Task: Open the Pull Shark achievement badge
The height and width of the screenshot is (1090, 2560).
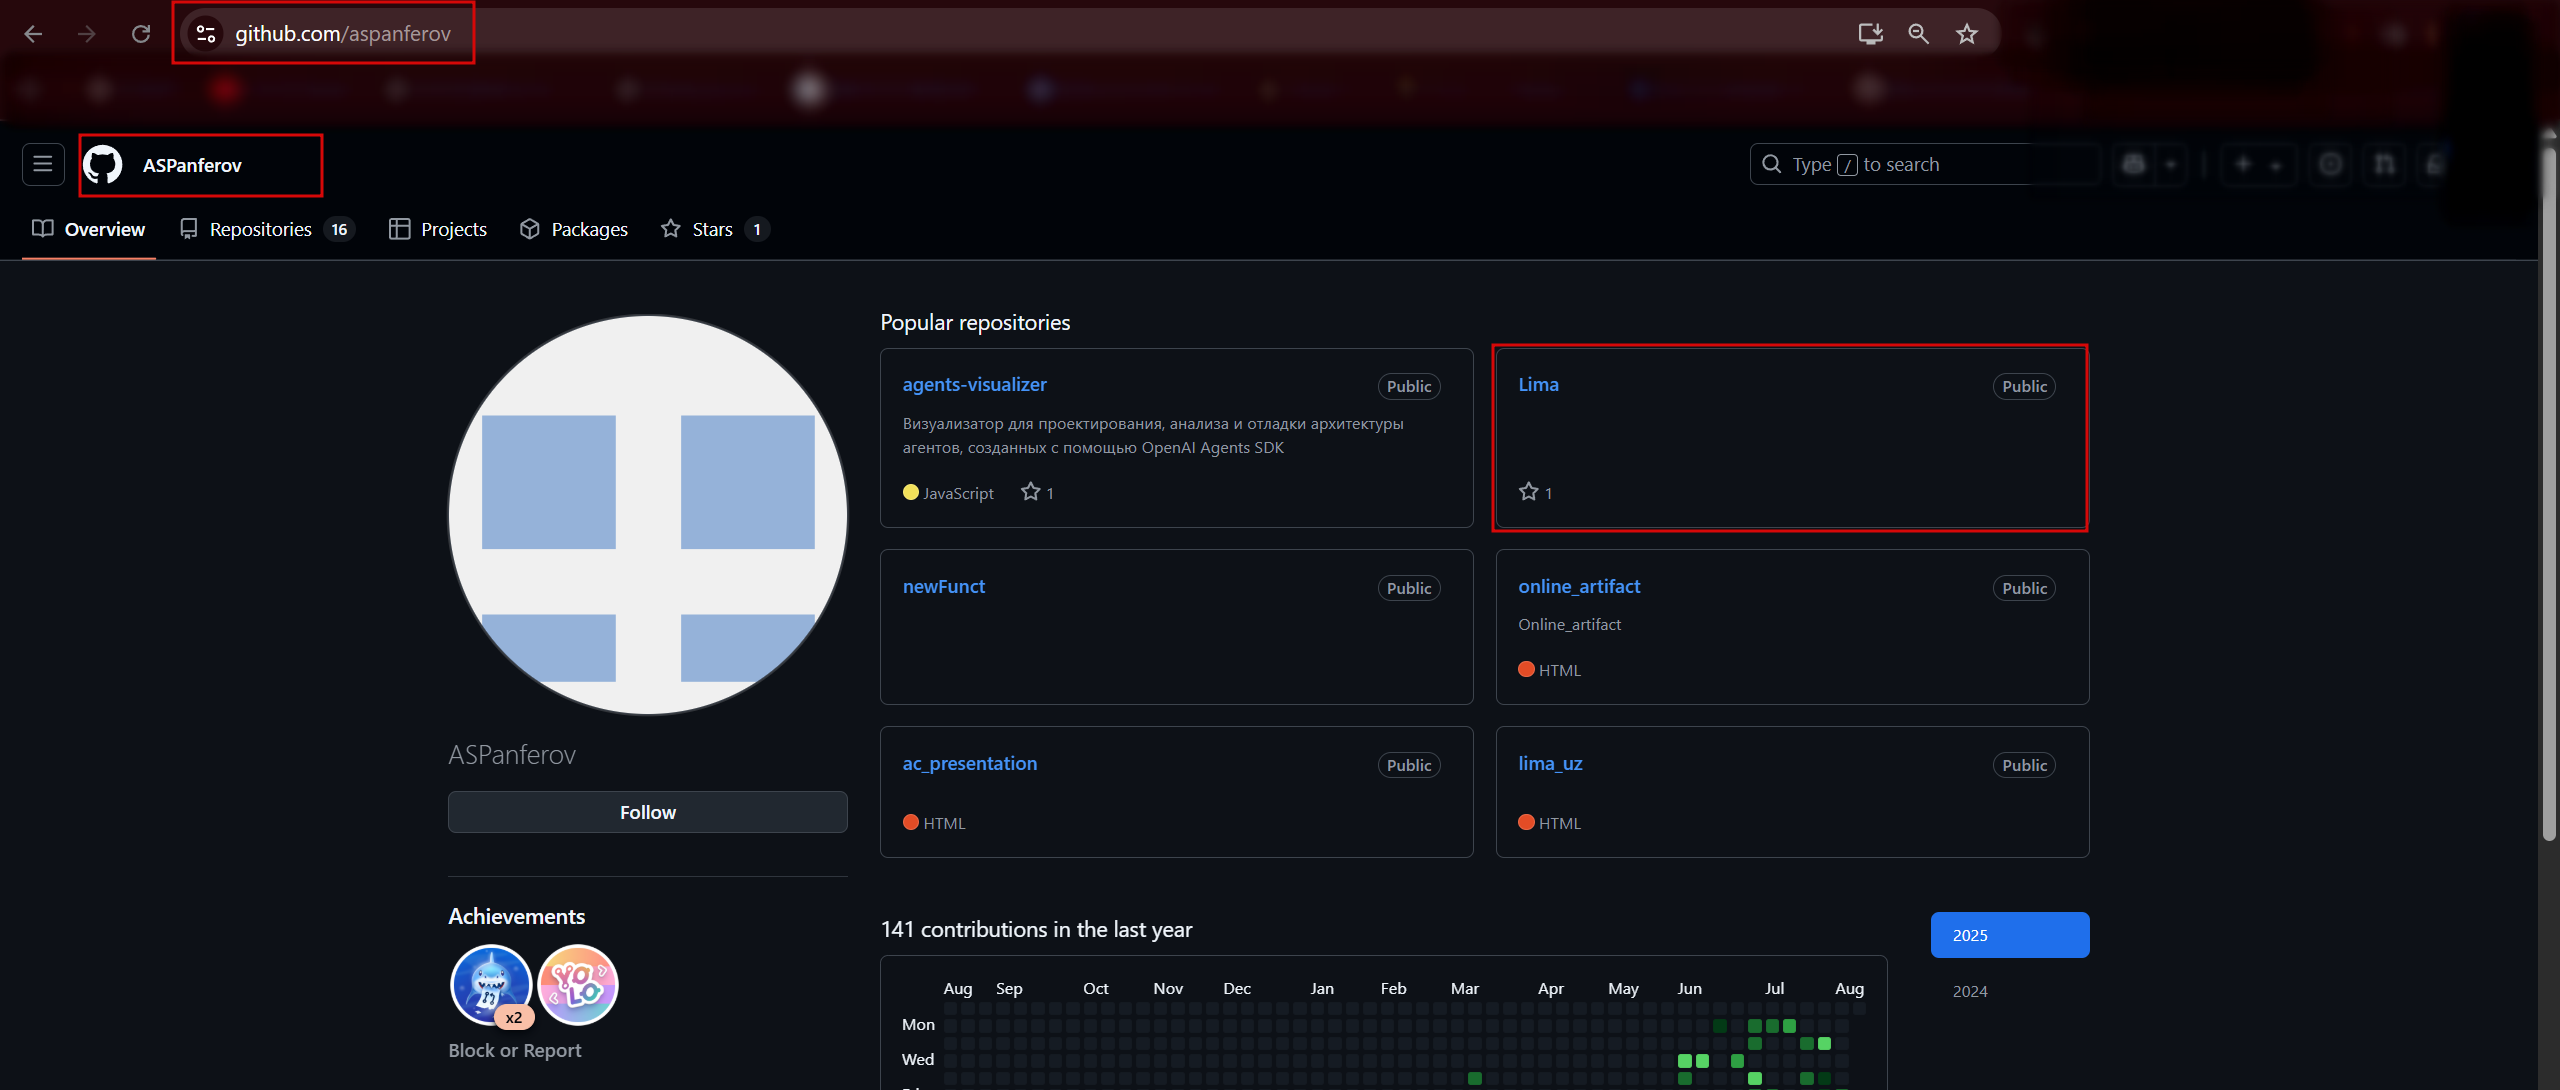Action: tap(490, 984)
